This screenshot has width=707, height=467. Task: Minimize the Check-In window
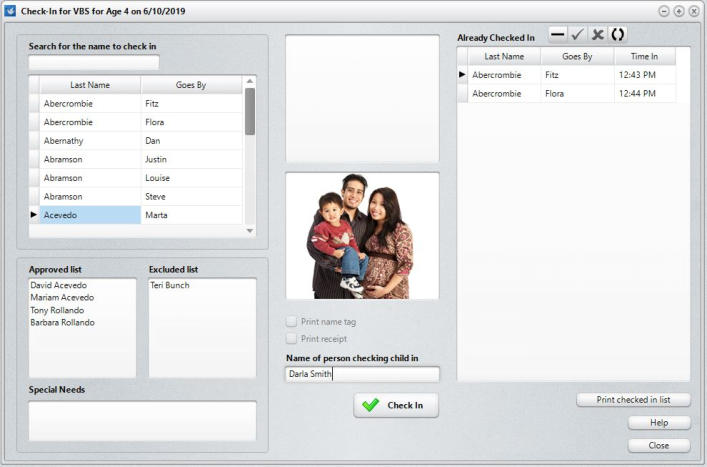664,11
